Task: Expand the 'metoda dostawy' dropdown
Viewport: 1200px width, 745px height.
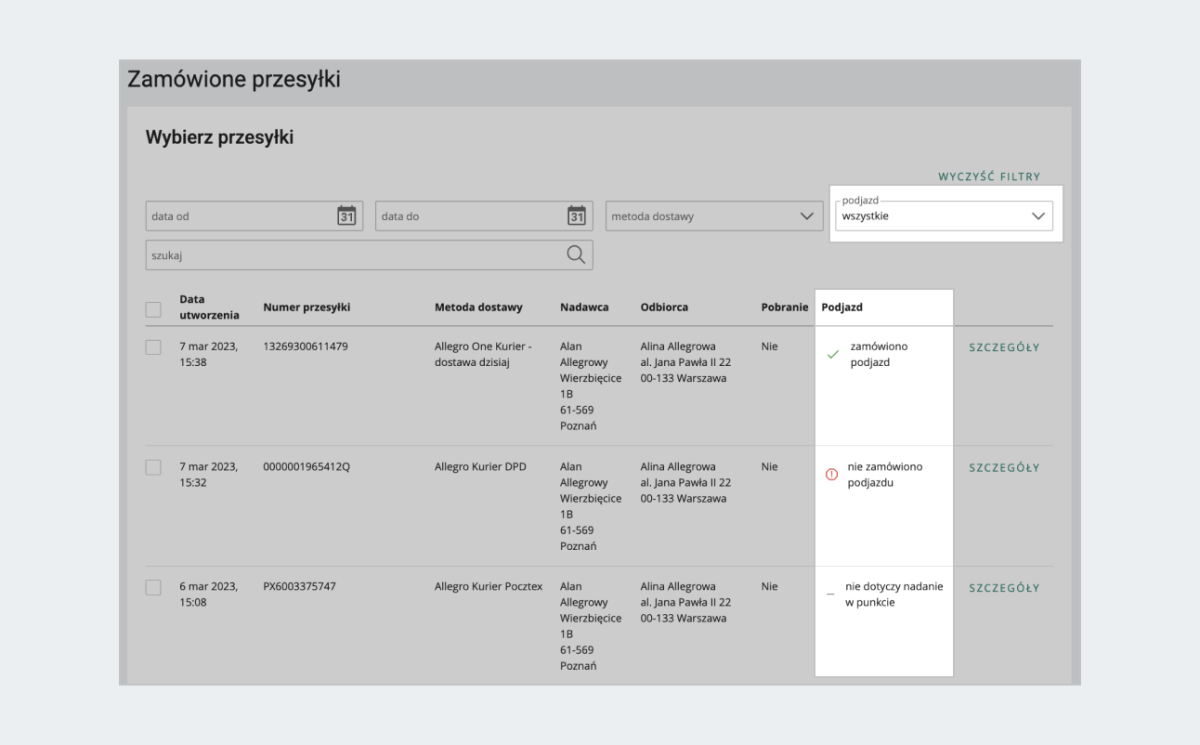Action: click(x=712, y=216)
